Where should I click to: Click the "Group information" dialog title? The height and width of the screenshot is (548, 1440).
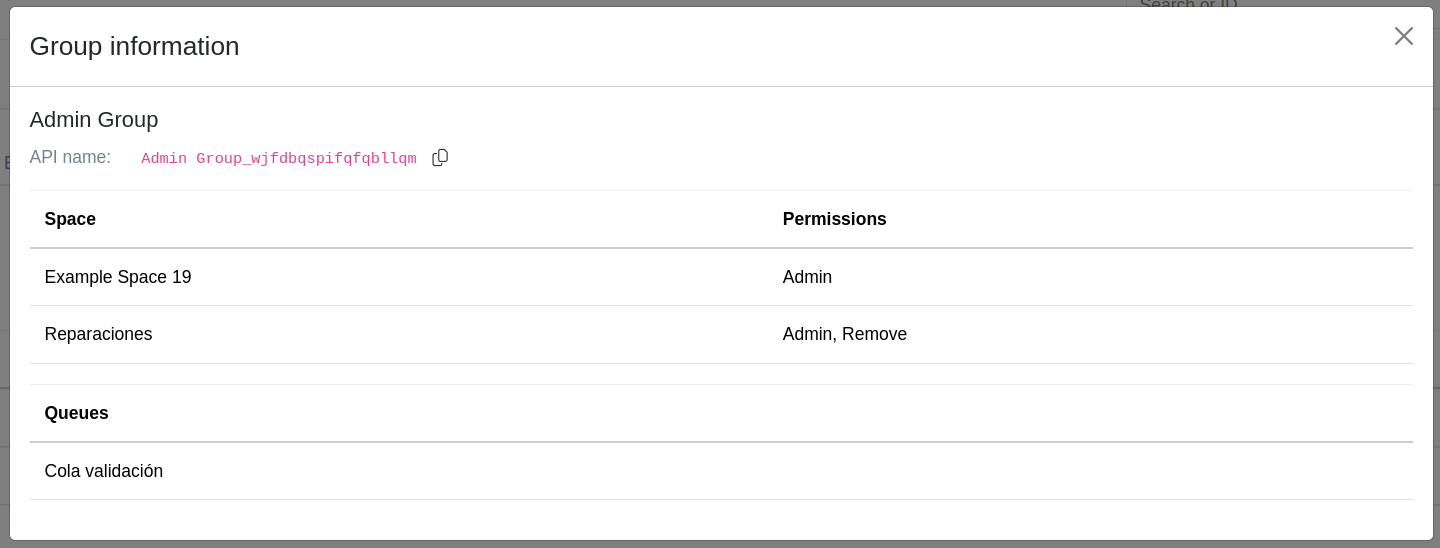(x=134, y=46)
